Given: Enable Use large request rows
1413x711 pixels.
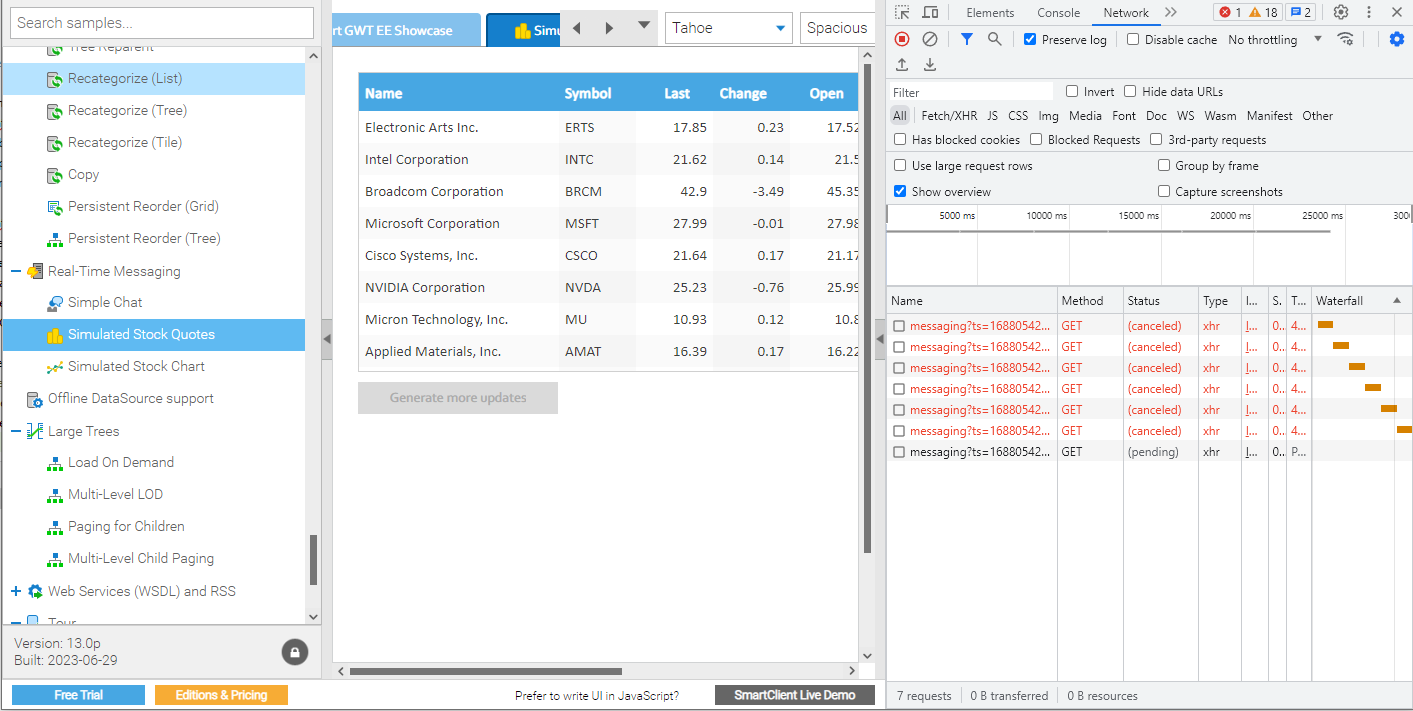Looking at the screenshot, I should coord(900,165).
